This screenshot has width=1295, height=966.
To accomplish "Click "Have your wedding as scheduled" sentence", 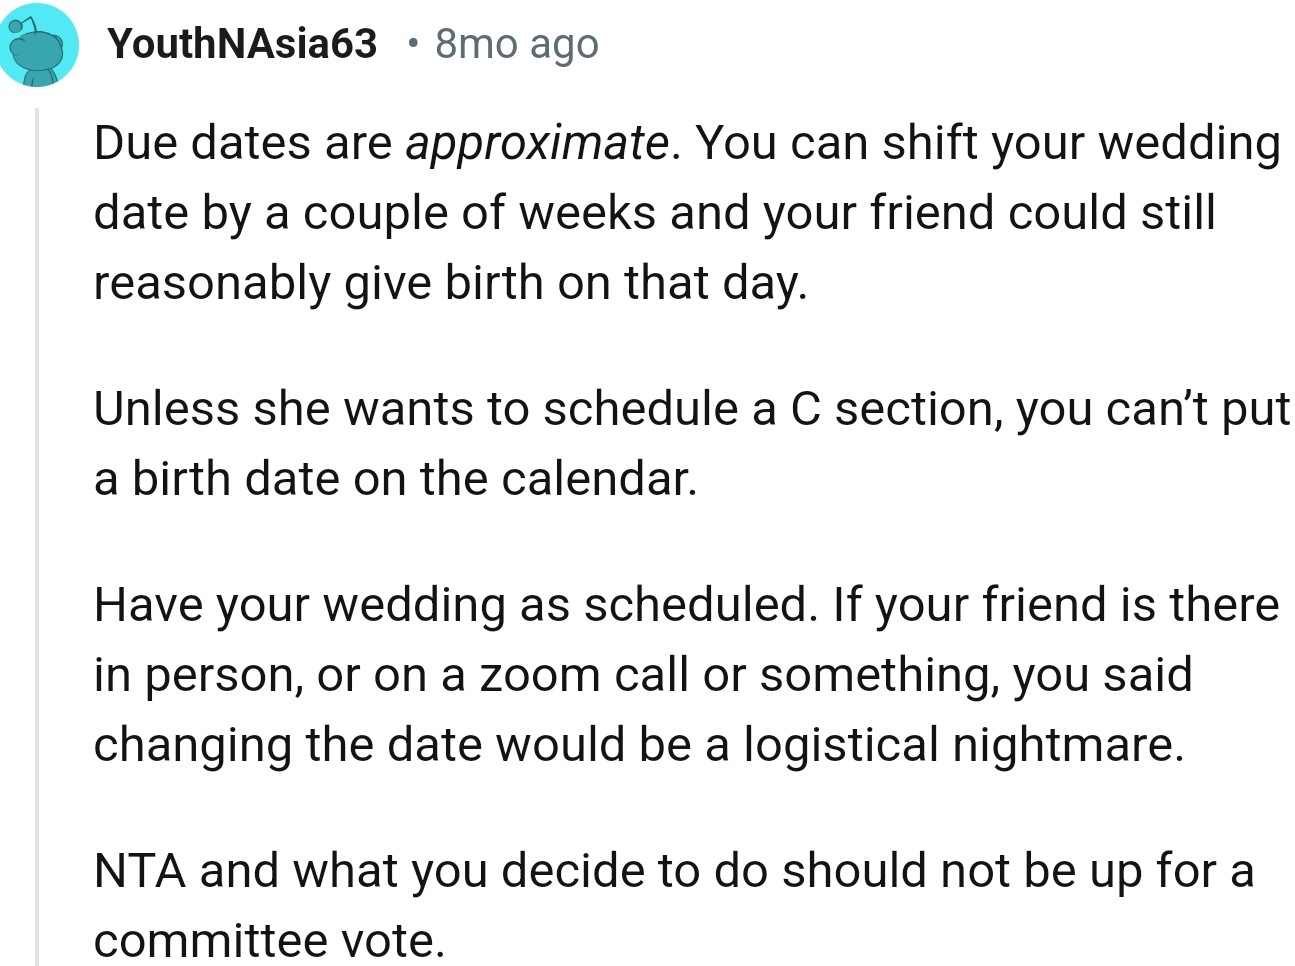I will coord(452,604).
